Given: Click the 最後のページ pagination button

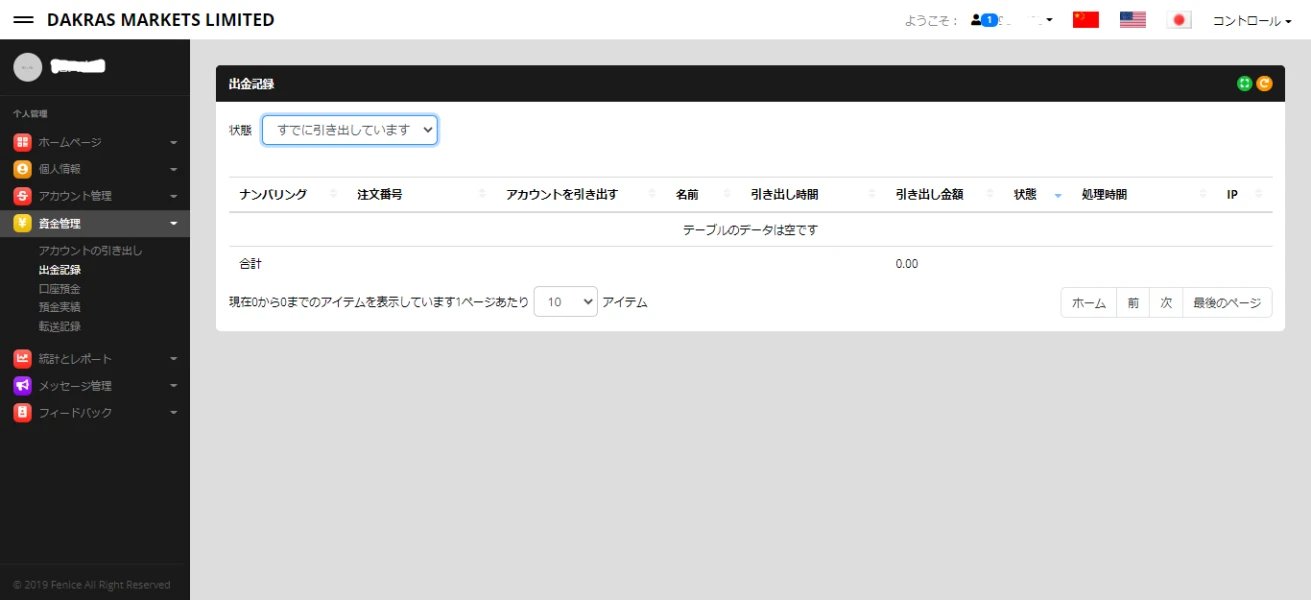Looking at the screenshot, I should point(1226,303).
